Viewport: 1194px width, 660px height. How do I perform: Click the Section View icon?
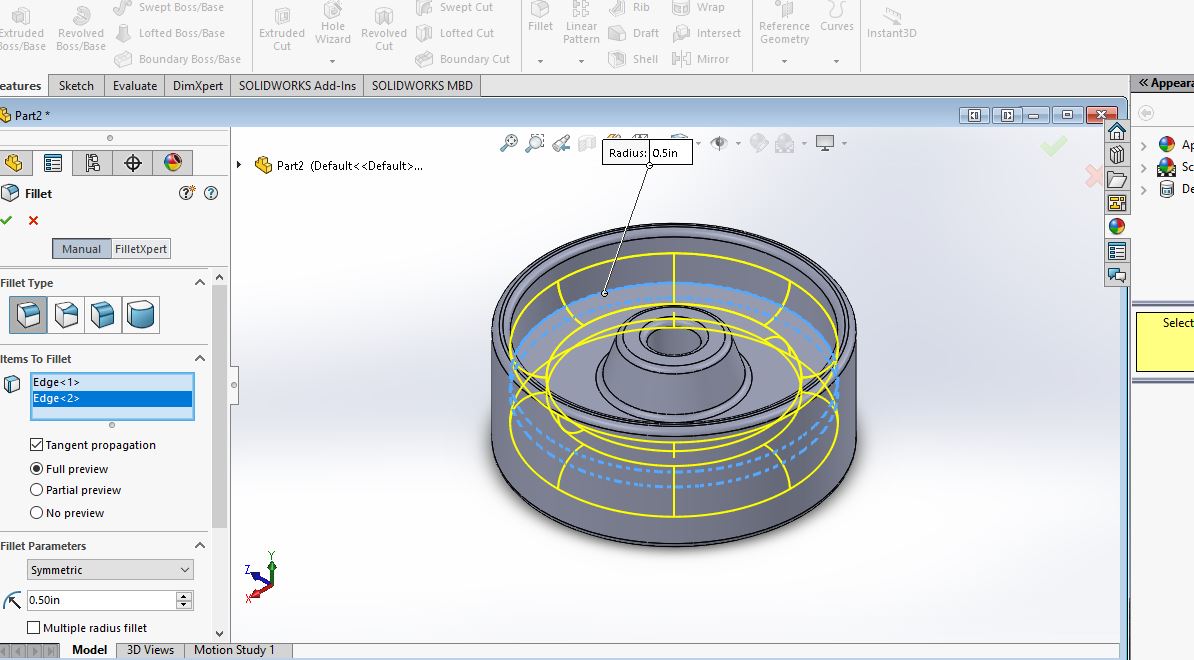click(x=587, y=142)
